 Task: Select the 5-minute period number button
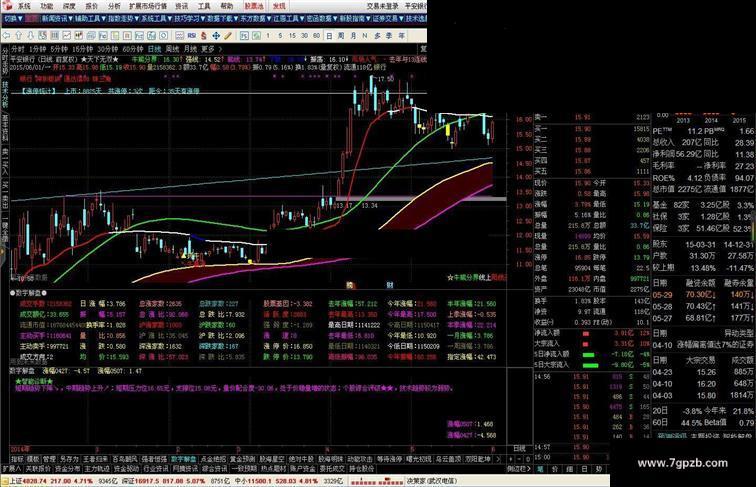(x=280, y=36)
